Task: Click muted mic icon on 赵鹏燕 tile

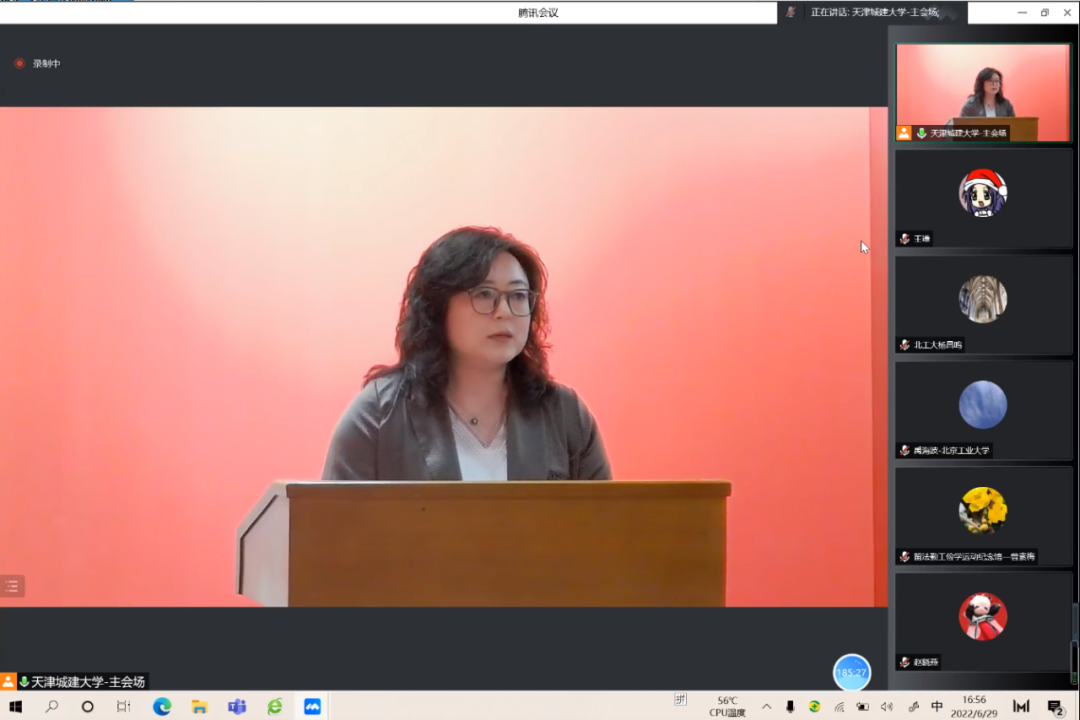Action: tap(904, 662)
